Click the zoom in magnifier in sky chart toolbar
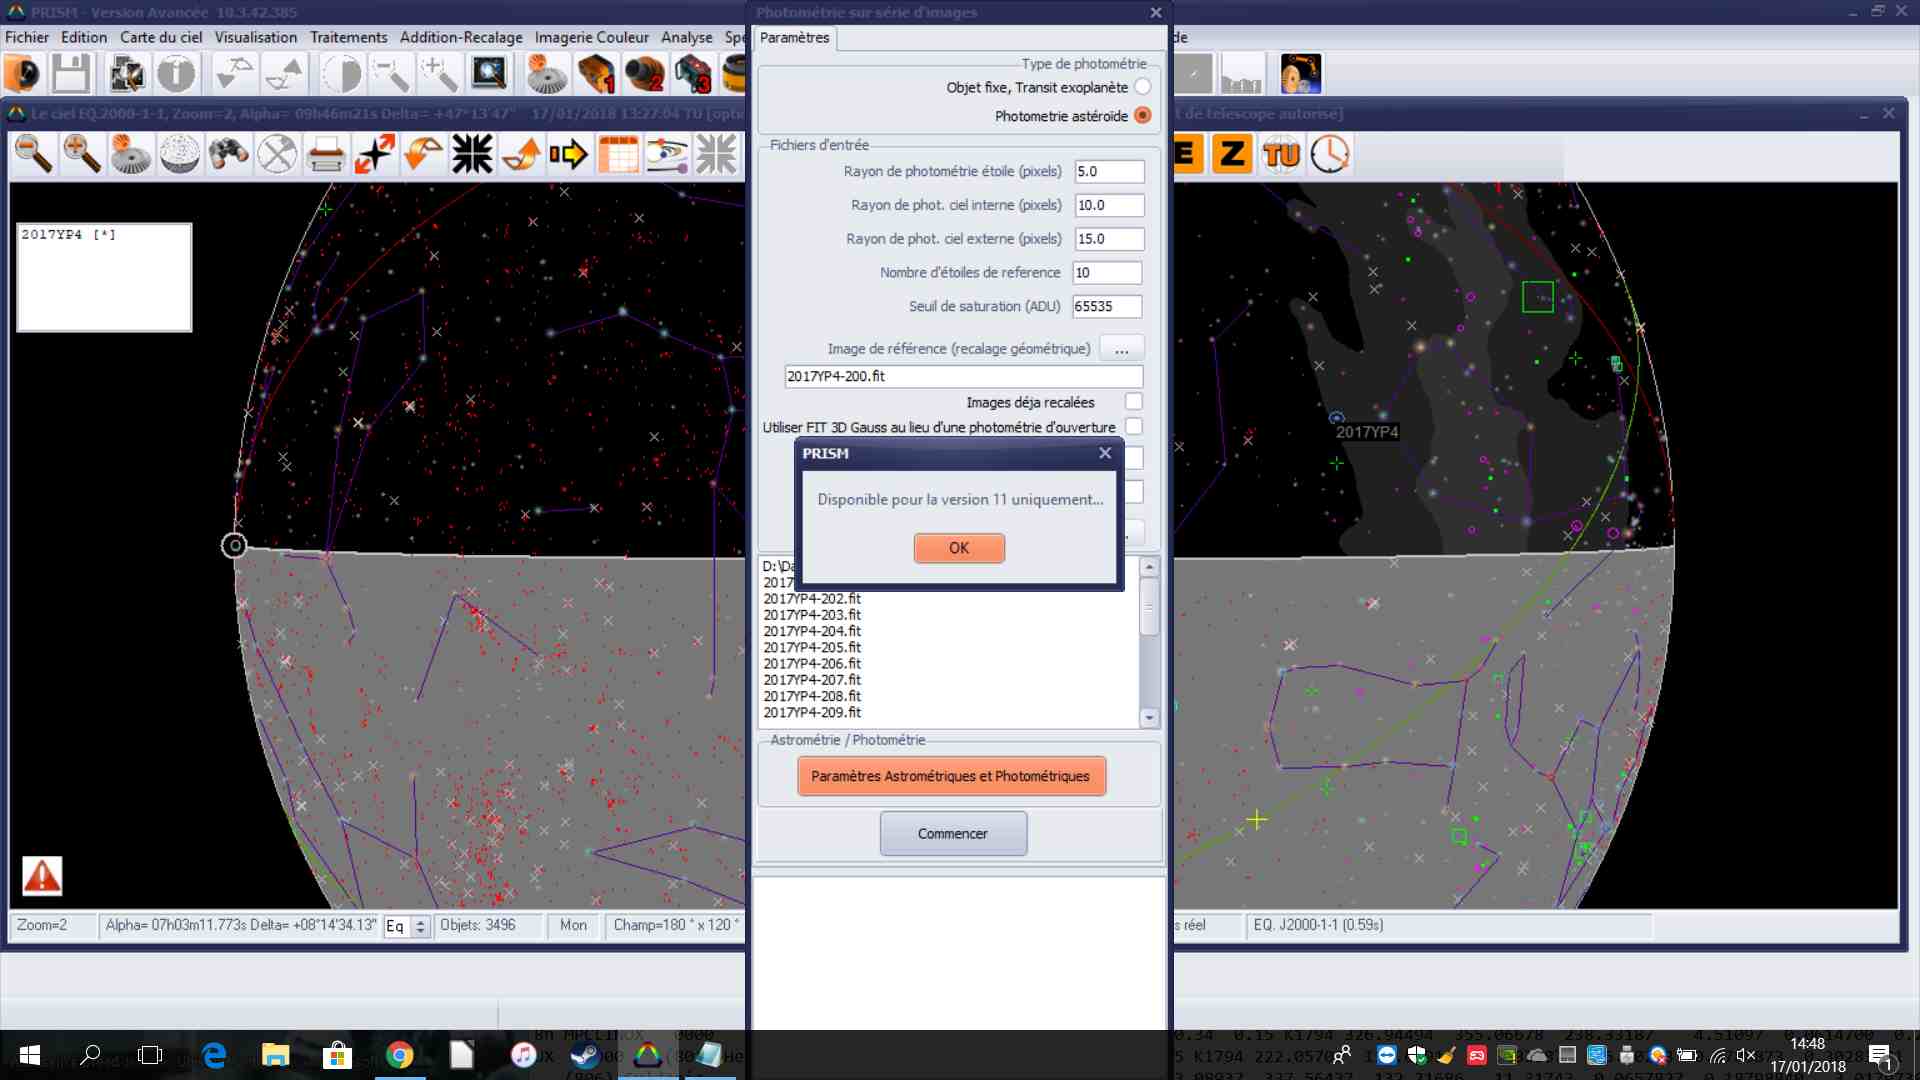This screenshot has width=1920, height=1080. click(82, 155)
